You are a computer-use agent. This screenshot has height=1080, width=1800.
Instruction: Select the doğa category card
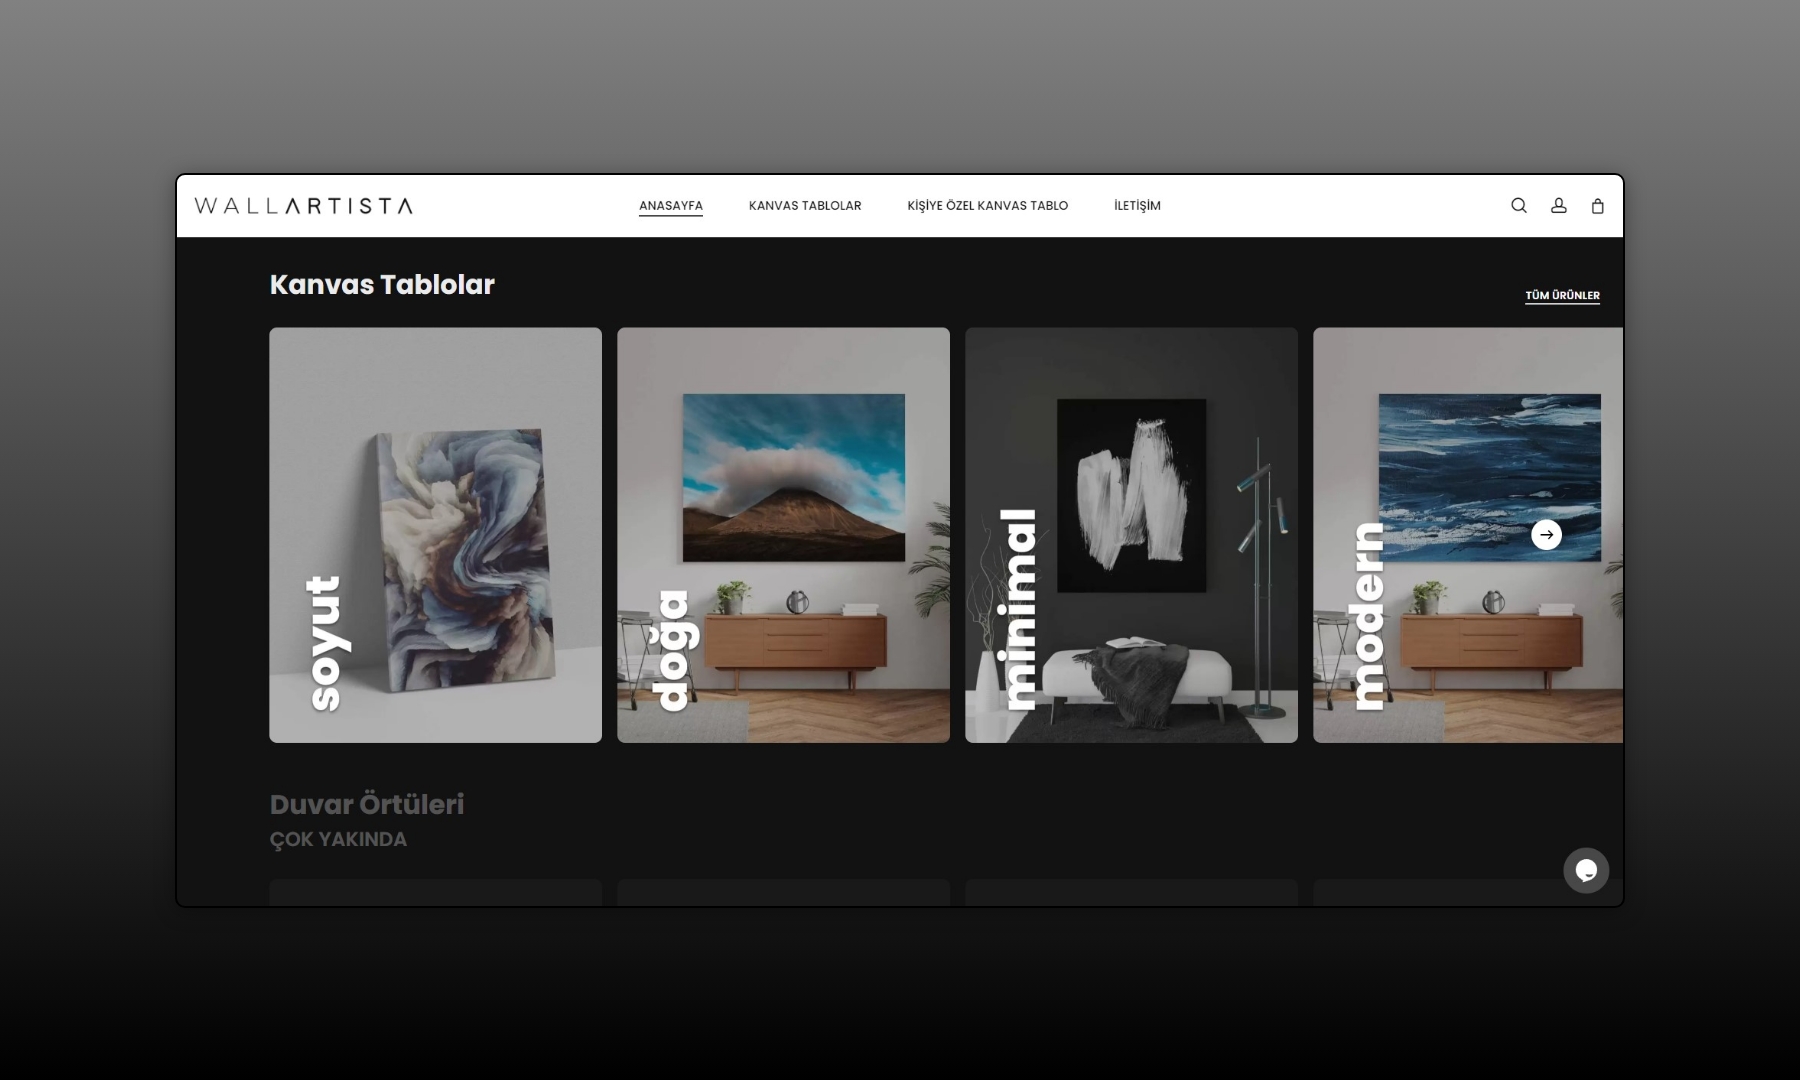[x=783, y=535]
